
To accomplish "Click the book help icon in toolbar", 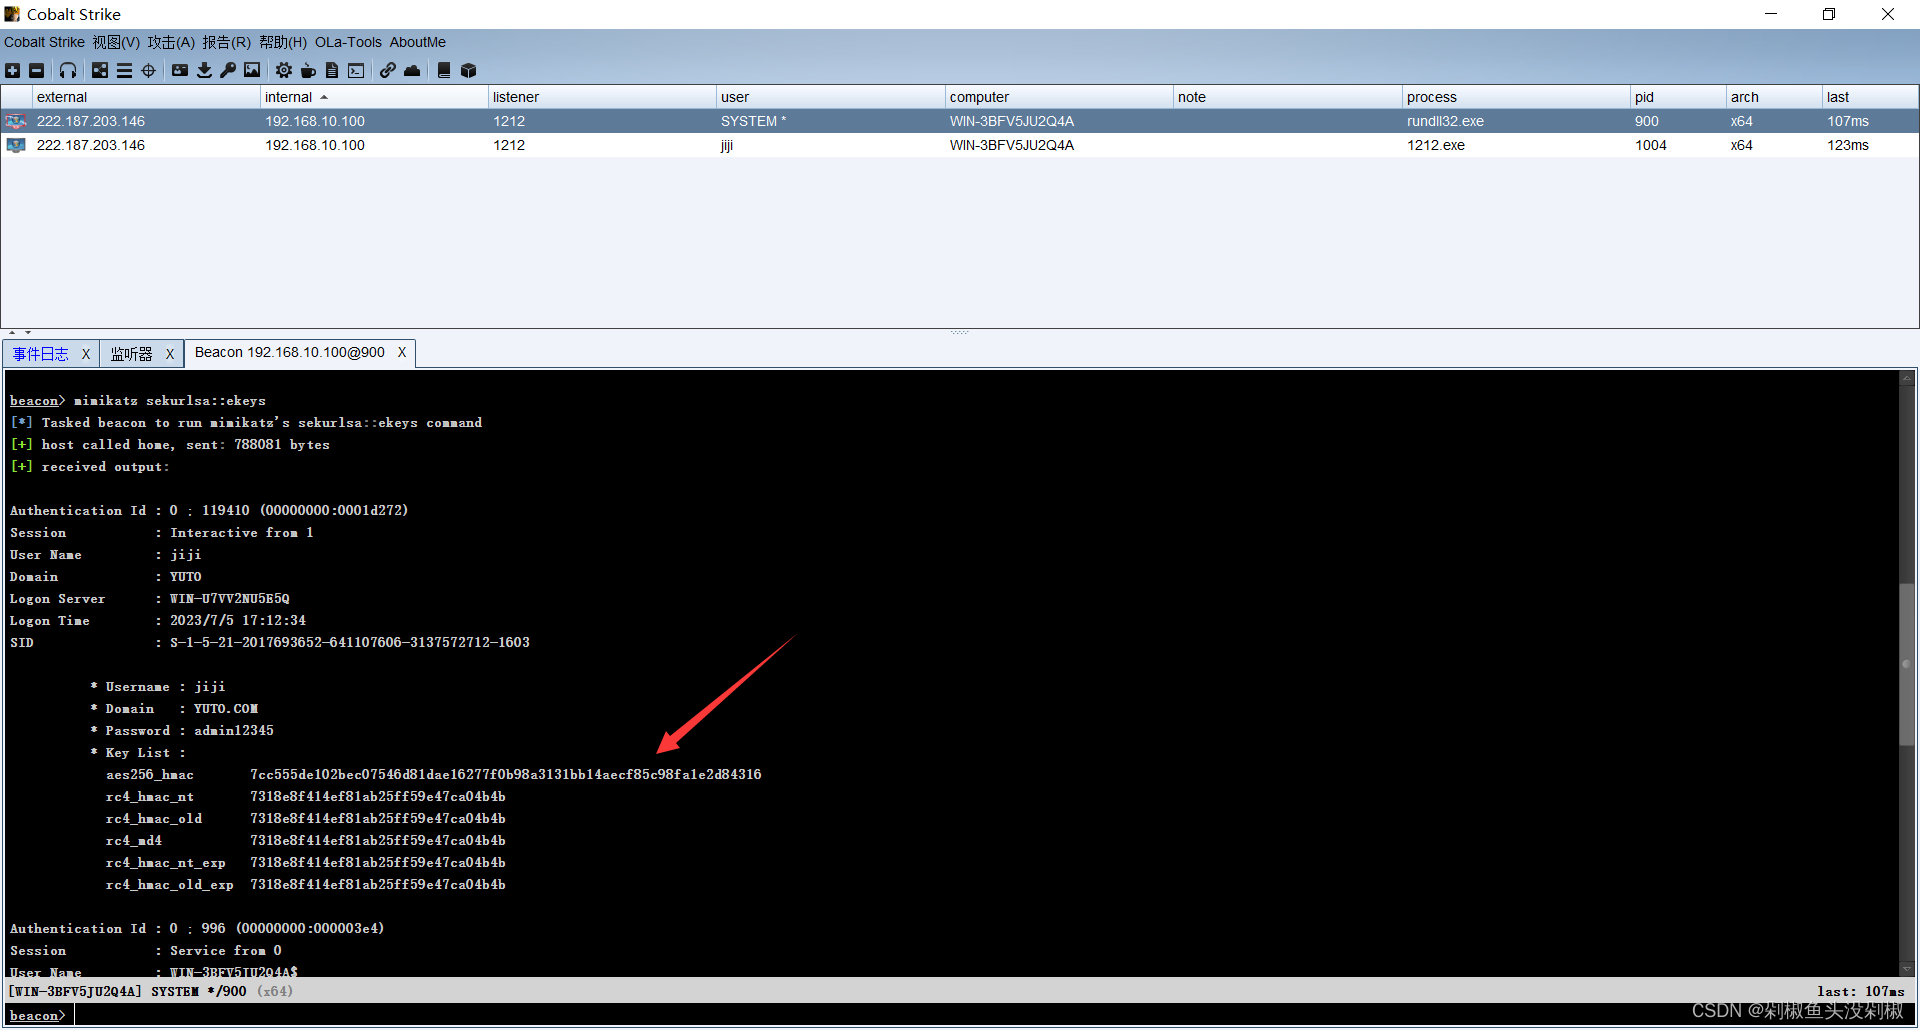I will point(444,70).
